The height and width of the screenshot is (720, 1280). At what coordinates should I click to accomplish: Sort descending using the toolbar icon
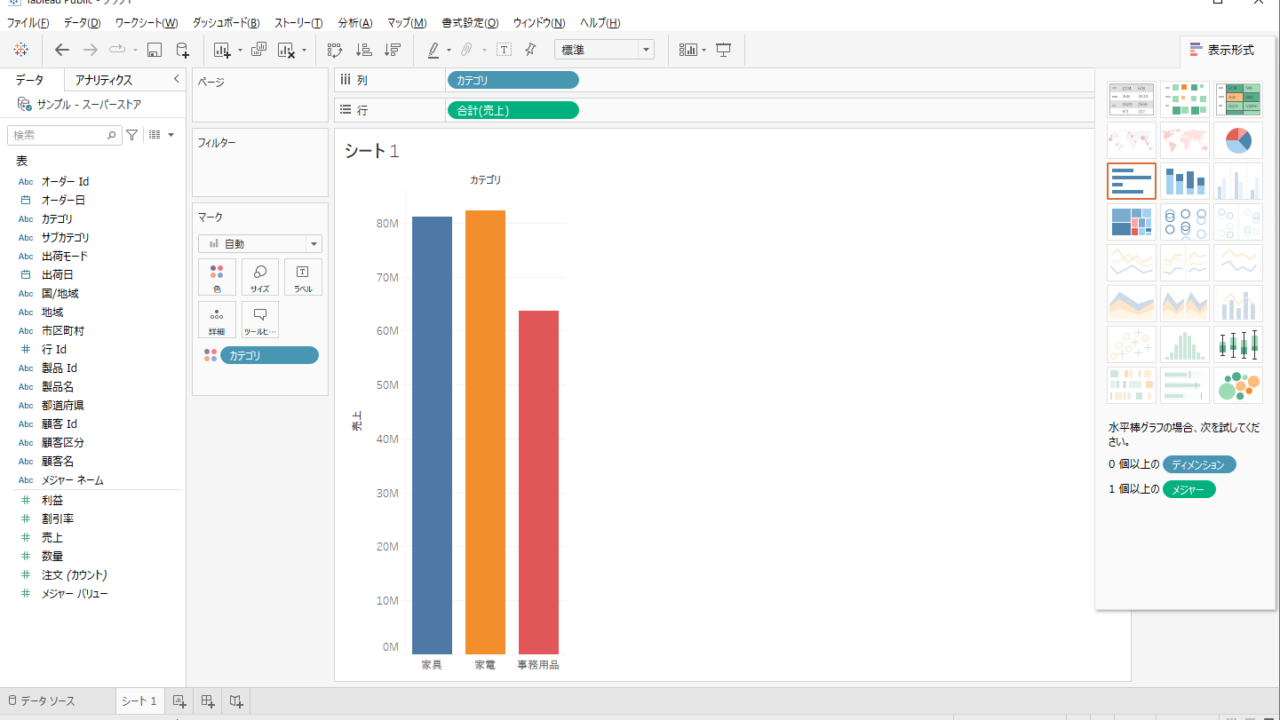393,49
